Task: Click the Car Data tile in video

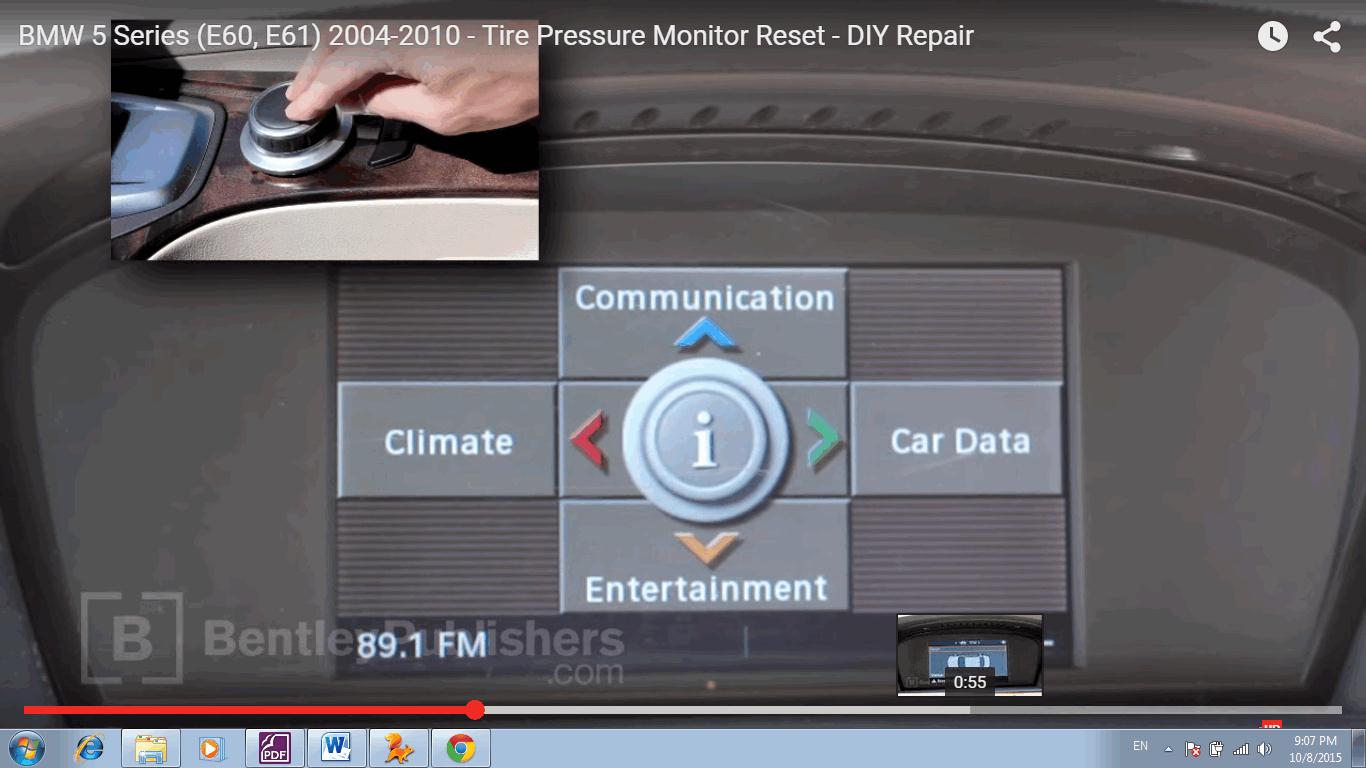Action: coord(959,441)
